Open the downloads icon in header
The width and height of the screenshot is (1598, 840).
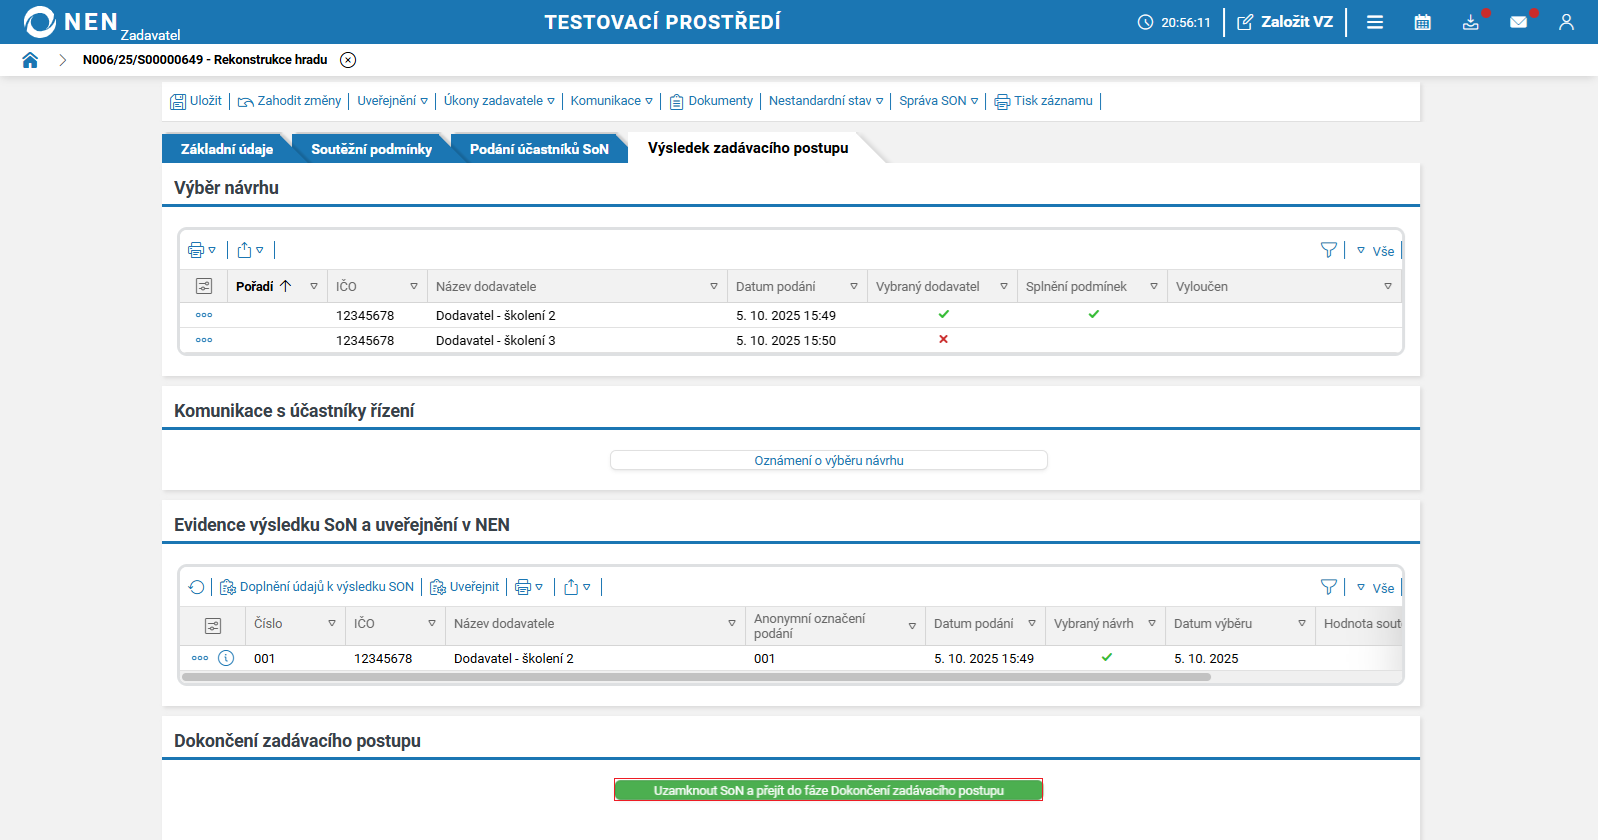click(1470, 22)
